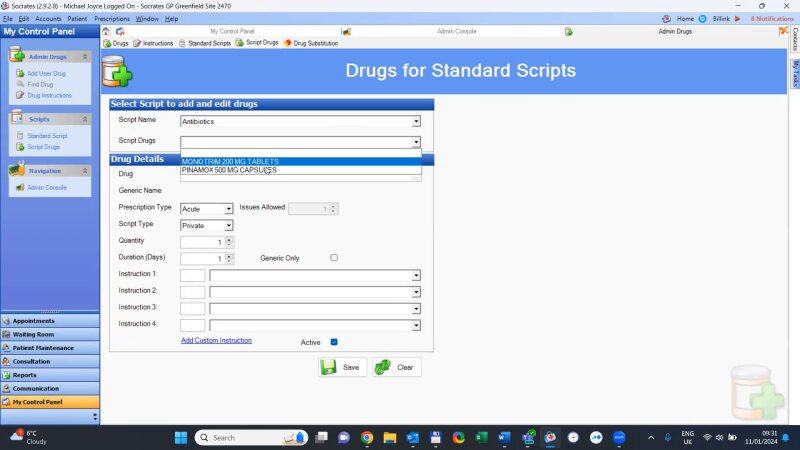This screenshot has width=800, height=450.
Task: Open the Prescriptions menu
Action: tap(111, 19)
